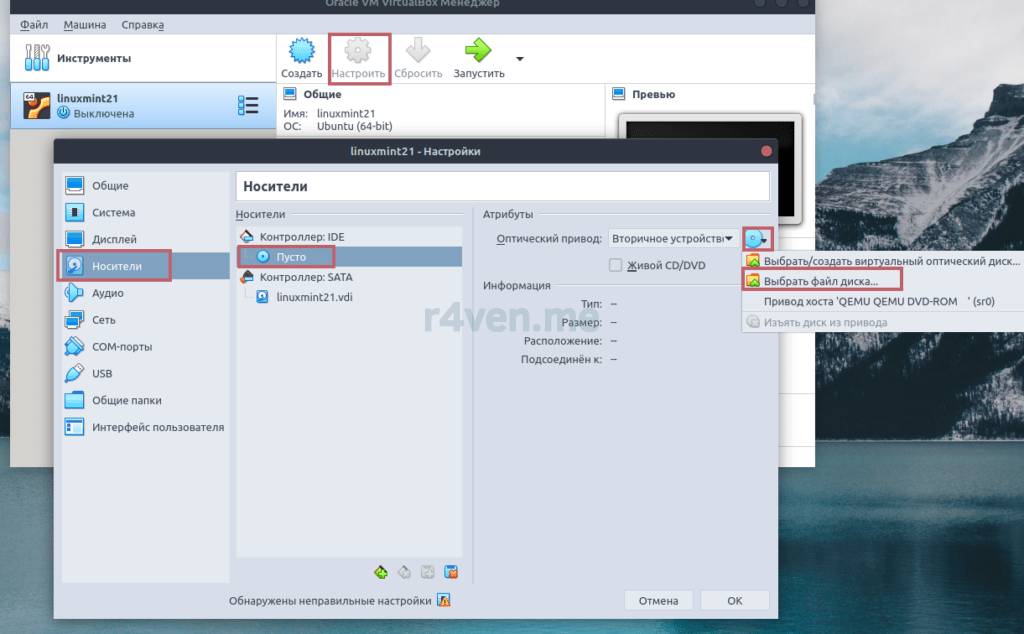Select linuxmint21.vdi in the storage tree
The image size is (1024, 634).
(313, 297)
